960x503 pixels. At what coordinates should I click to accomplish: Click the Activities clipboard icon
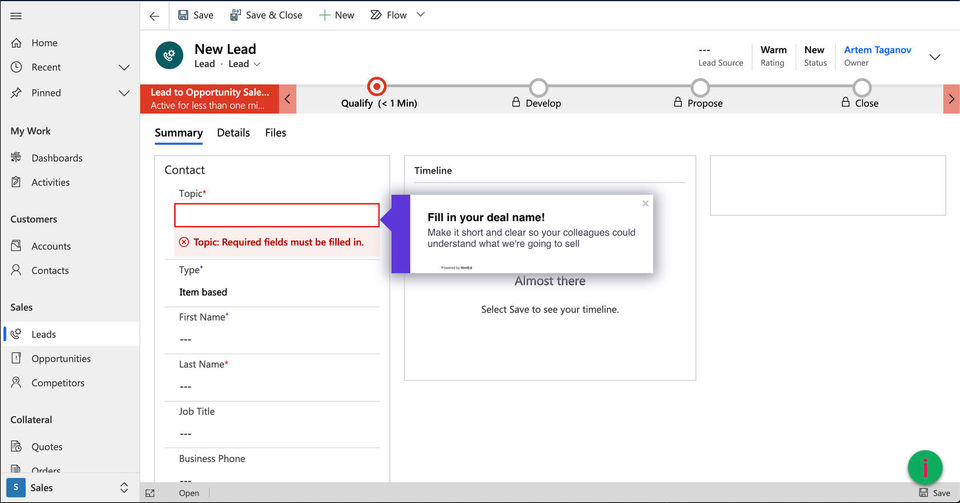click(17, 182)
